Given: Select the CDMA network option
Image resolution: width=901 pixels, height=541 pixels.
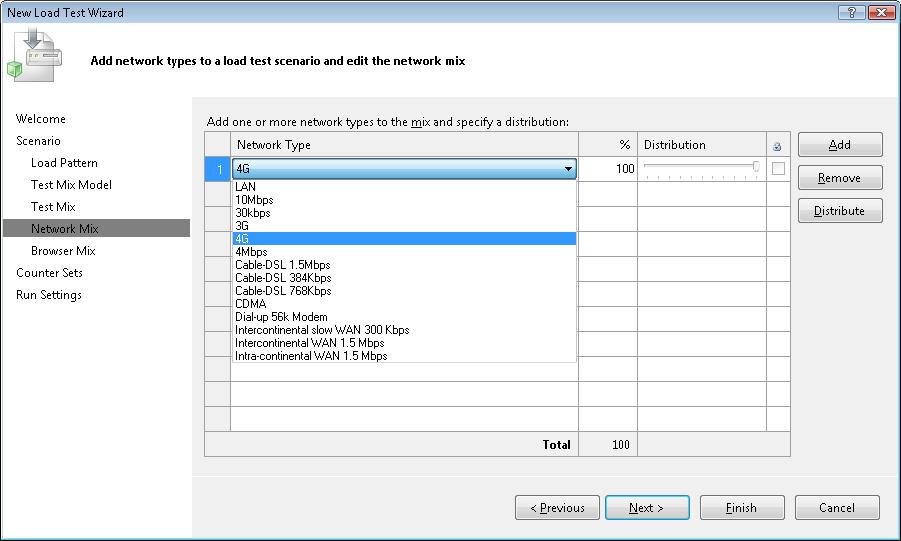Looking at the screenshot, I should click(250, 304).
